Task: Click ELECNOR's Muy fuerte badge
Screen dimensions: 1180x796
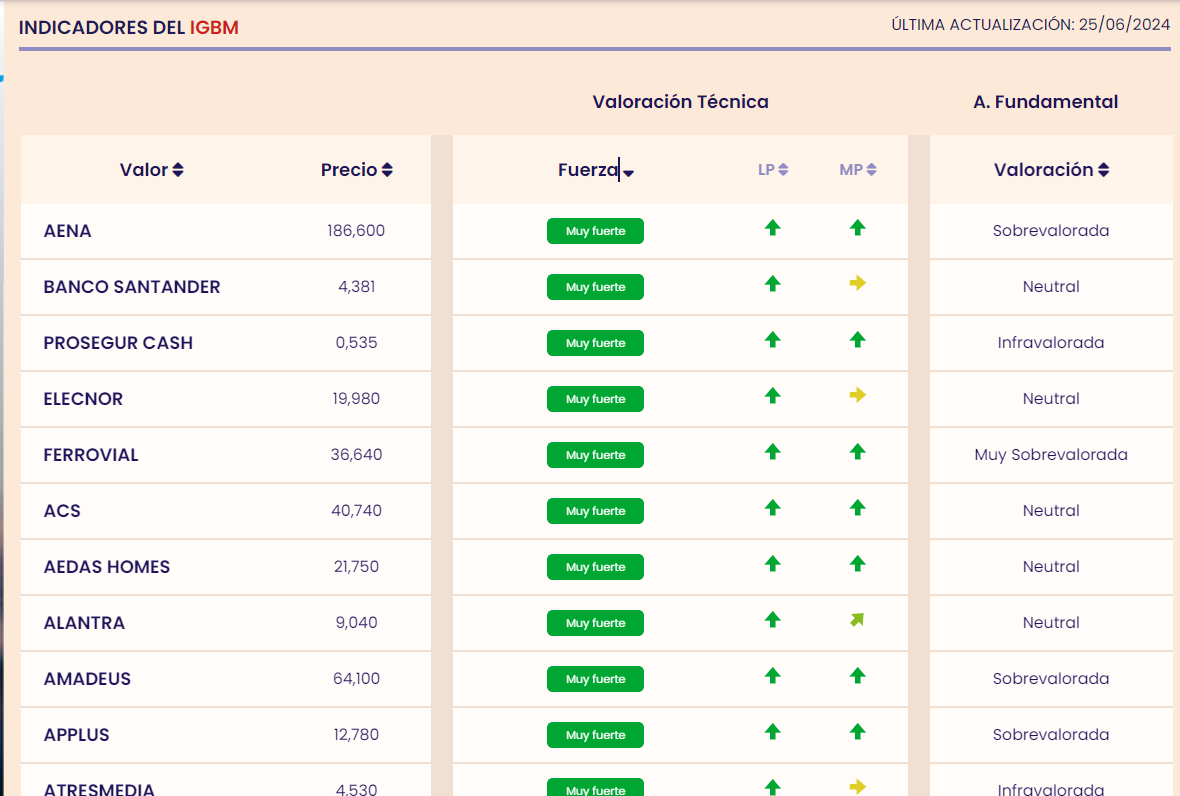Action: tap(595, 400)
